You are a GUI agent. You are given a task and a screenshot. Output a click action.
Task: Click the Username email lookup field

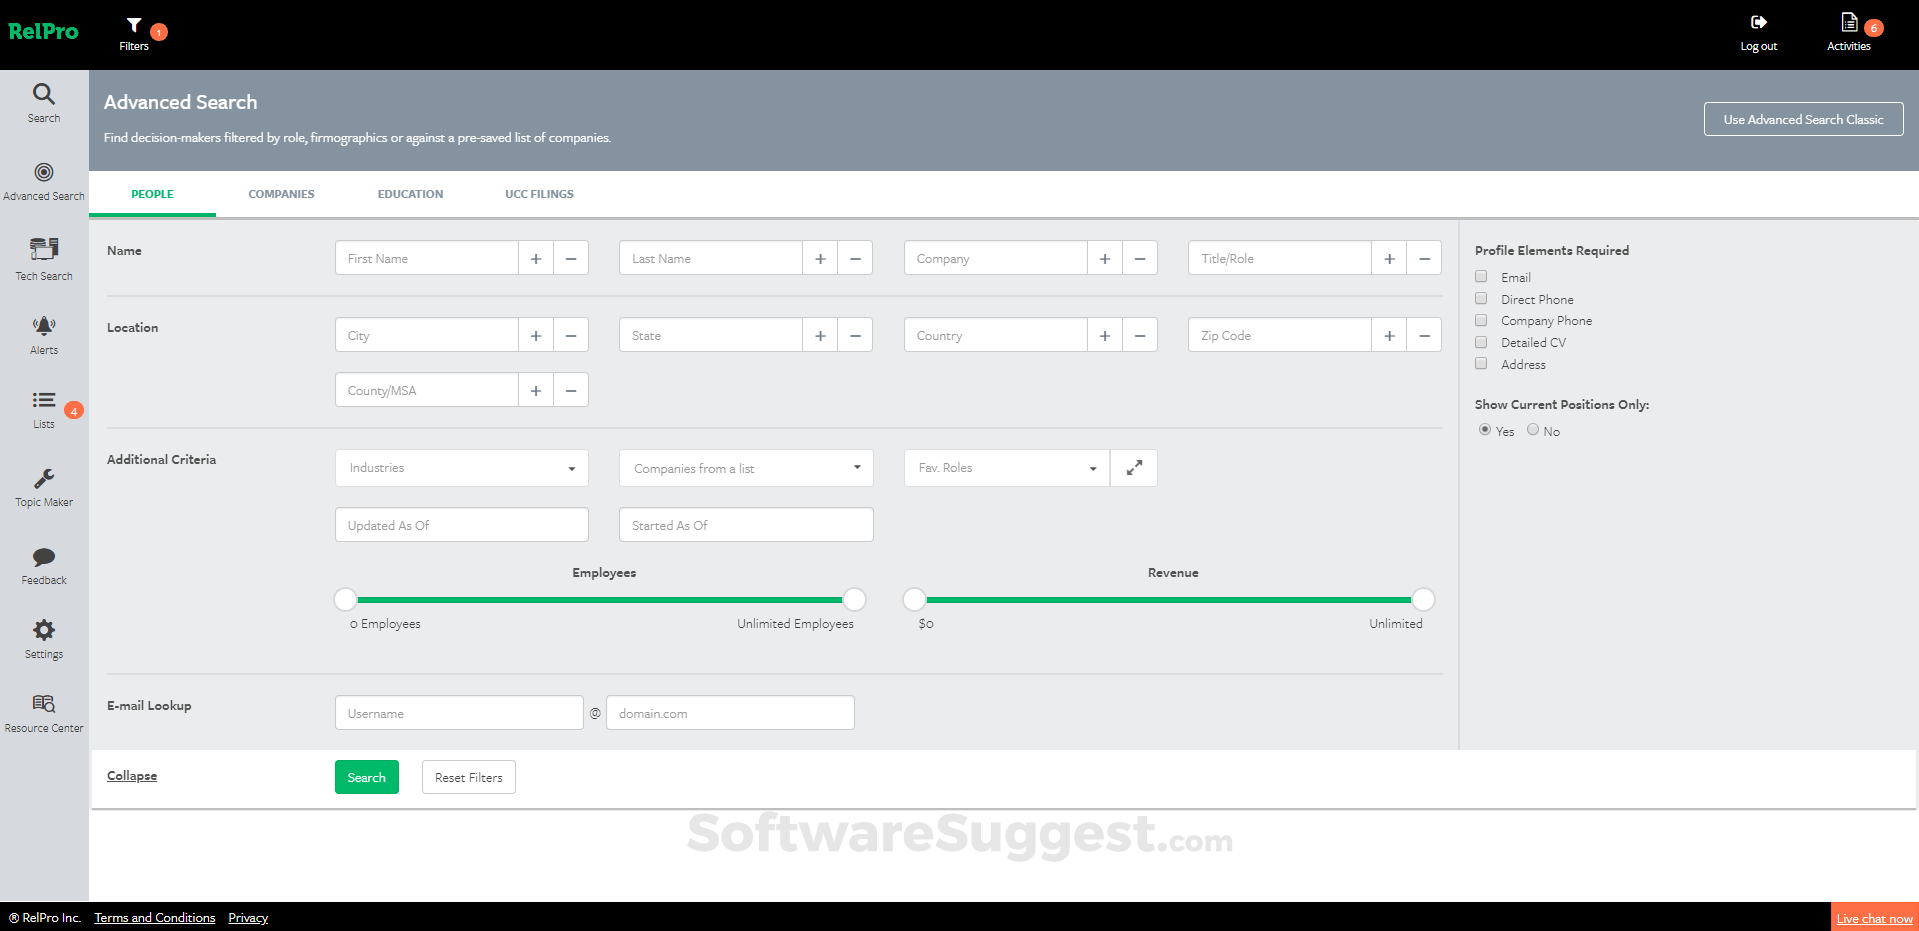point(458,712)
